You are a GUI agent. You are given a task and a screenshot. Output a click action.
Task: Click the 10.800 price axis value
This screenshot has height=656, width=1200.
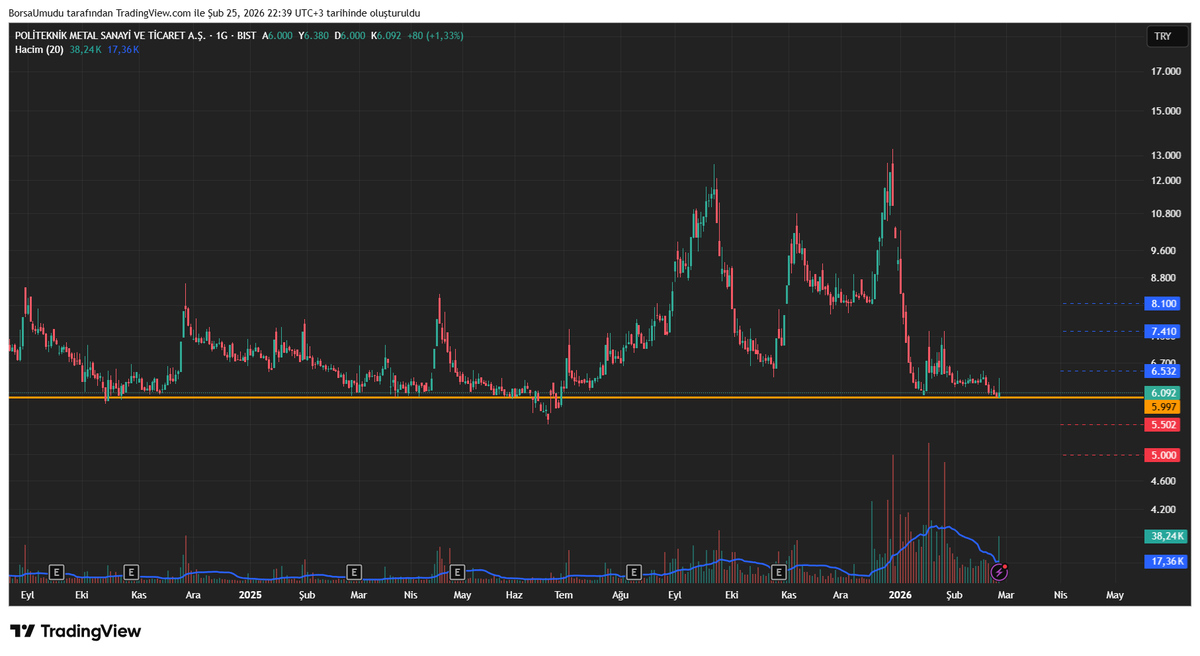1164,214
